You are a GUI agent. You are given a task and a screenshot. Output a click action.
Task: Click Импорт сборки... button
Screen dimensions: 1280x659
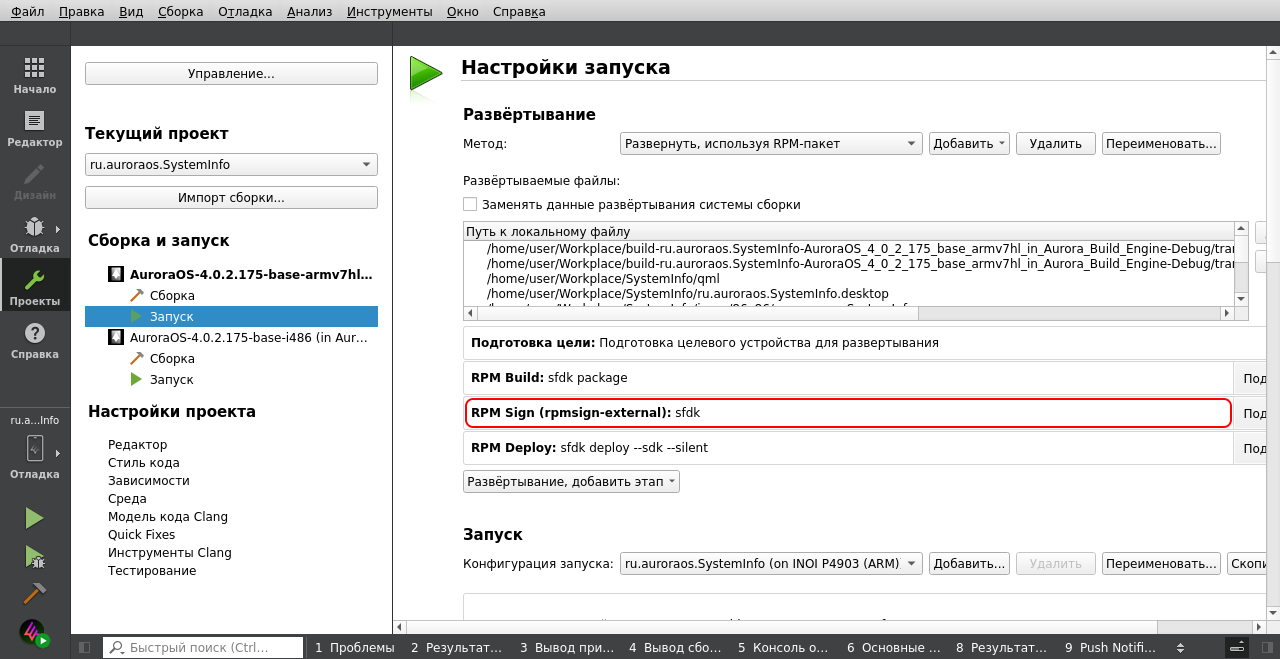point(231,197)
